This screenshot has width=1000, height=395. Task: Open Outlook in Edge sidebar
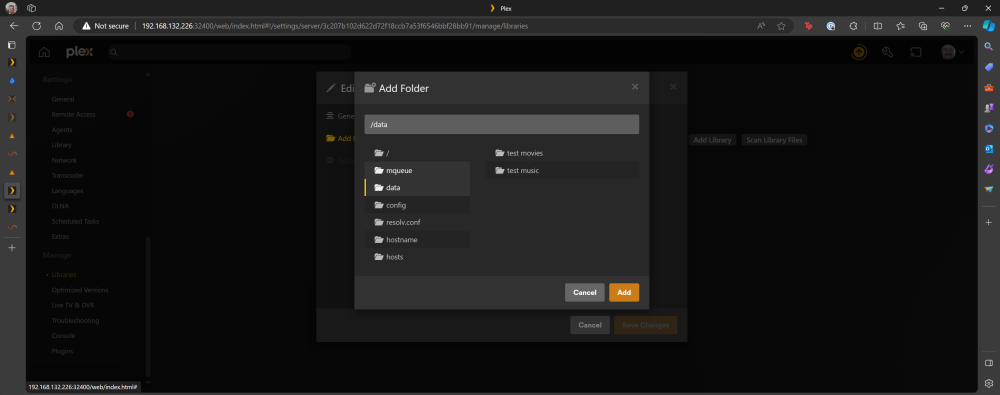[989, 149]
